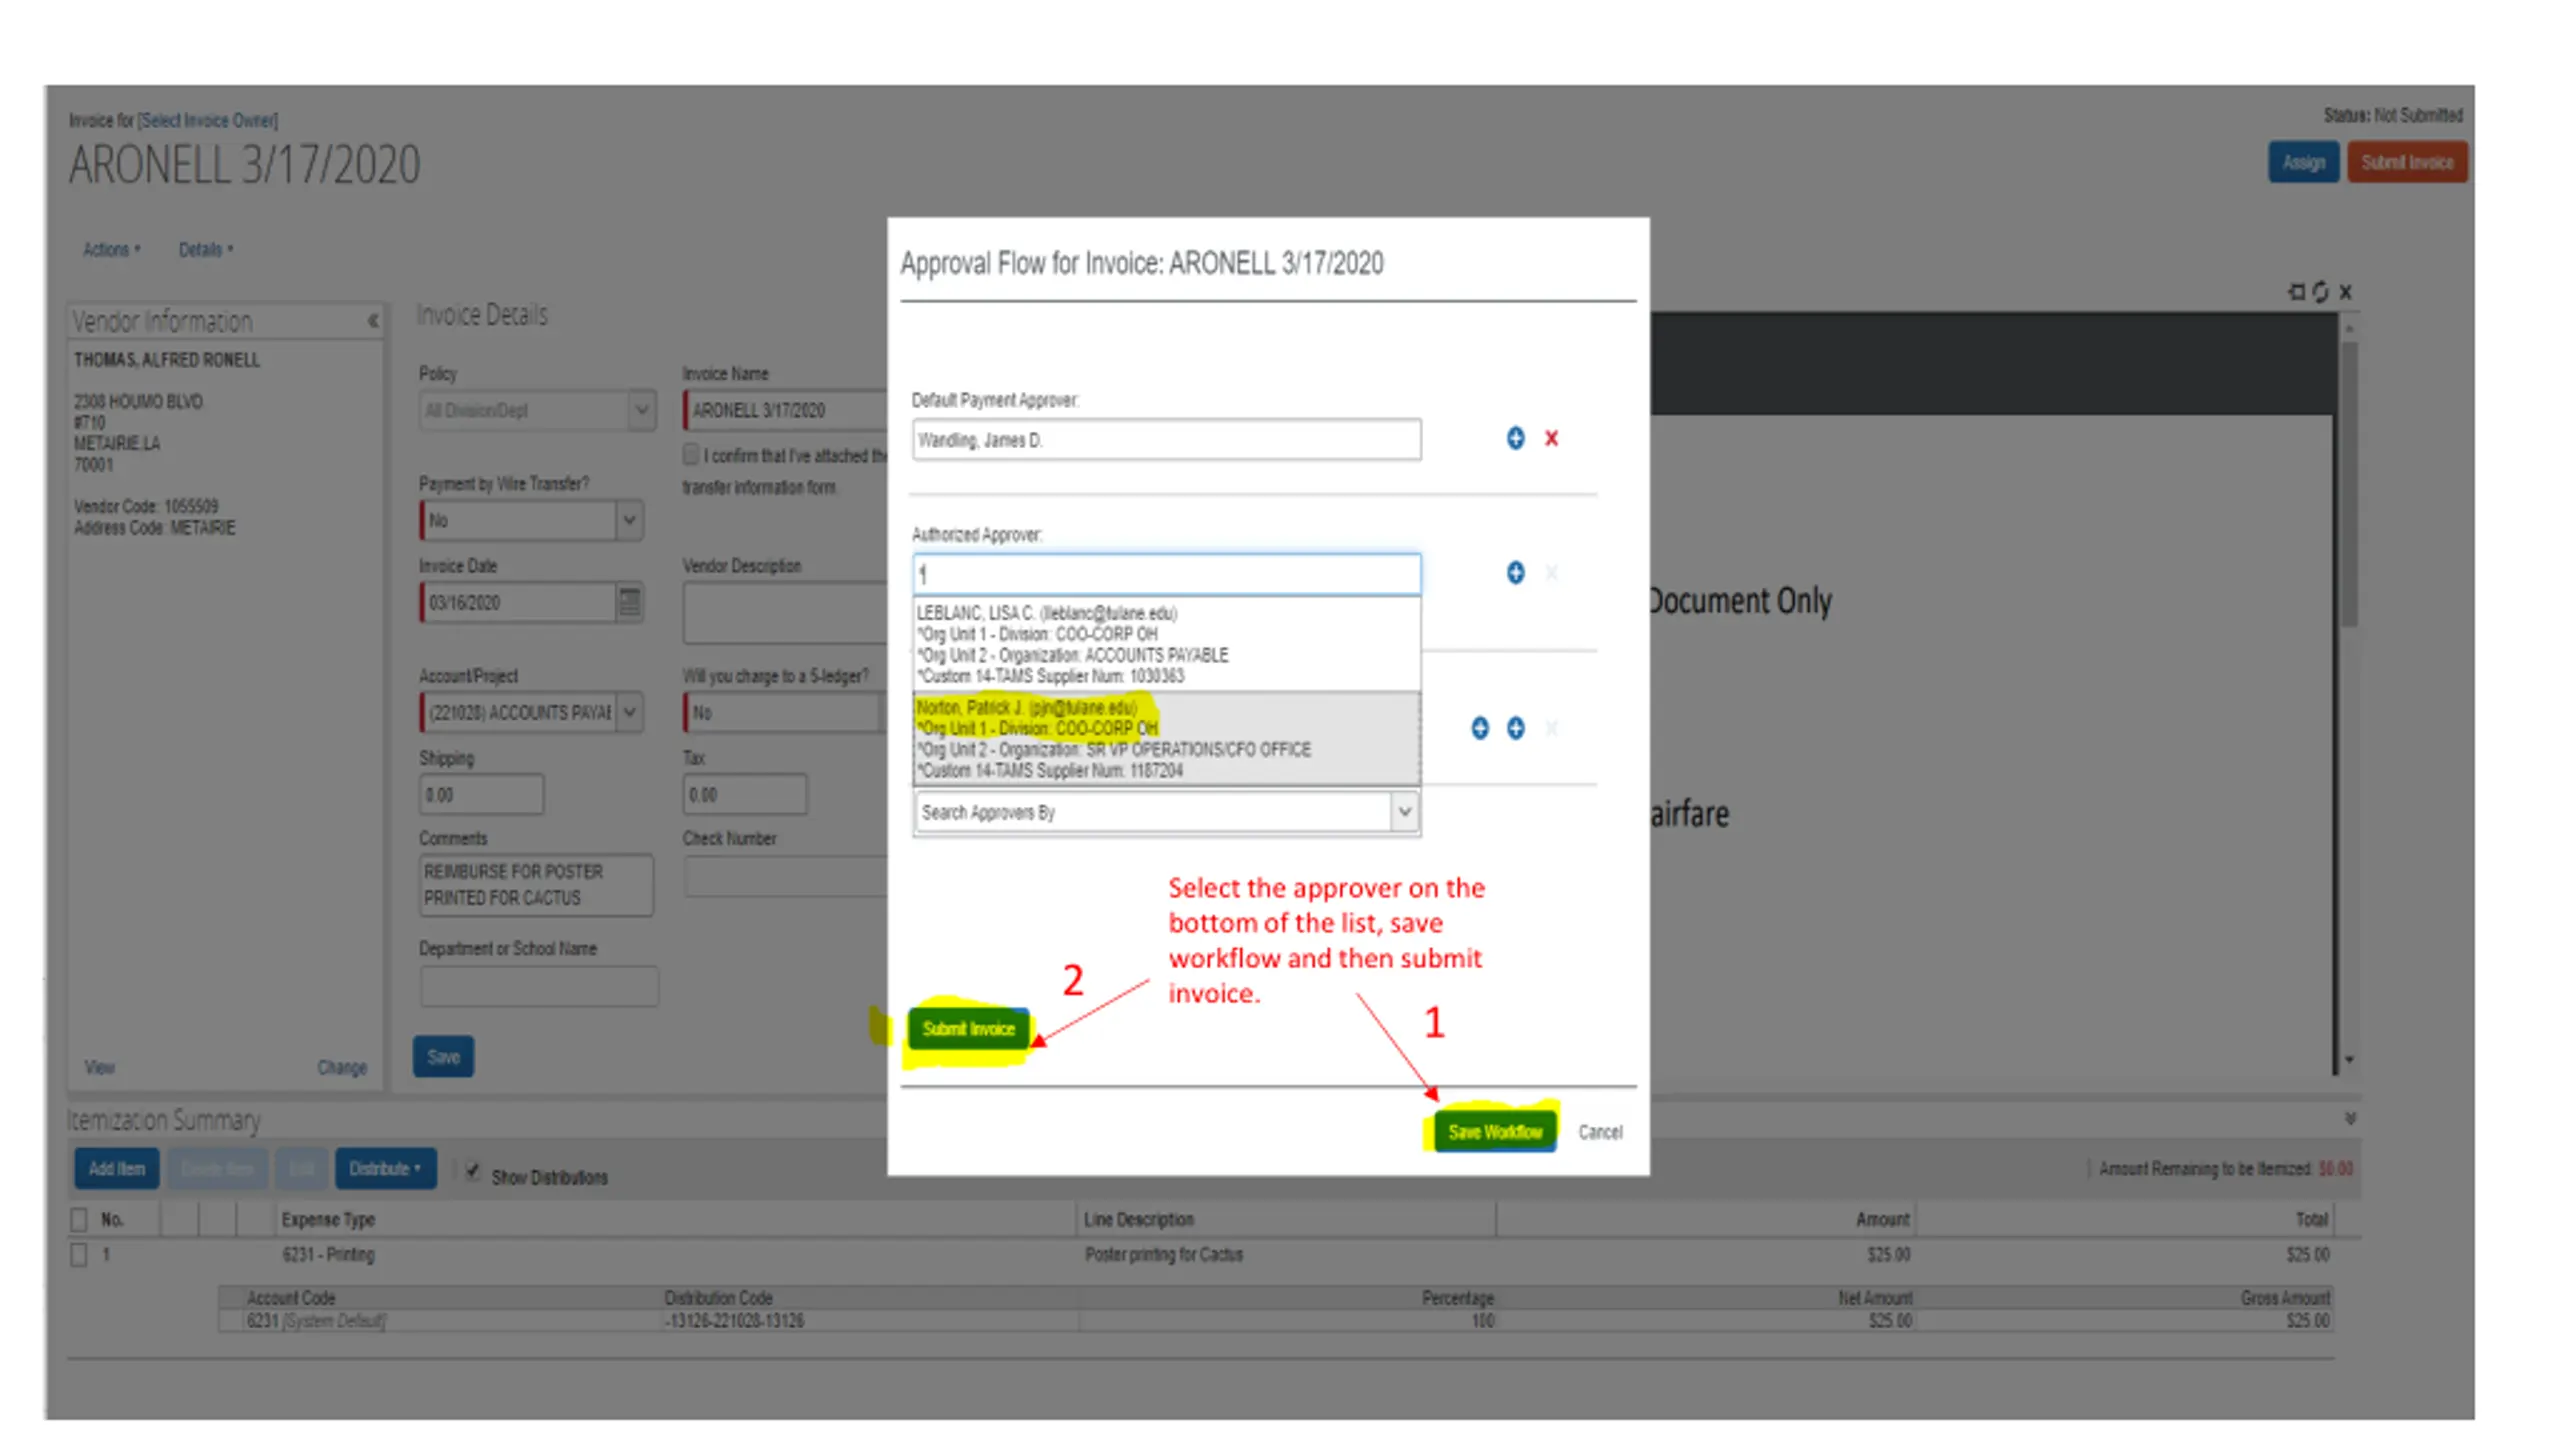Click the Authorized Approver text field

1166,574
